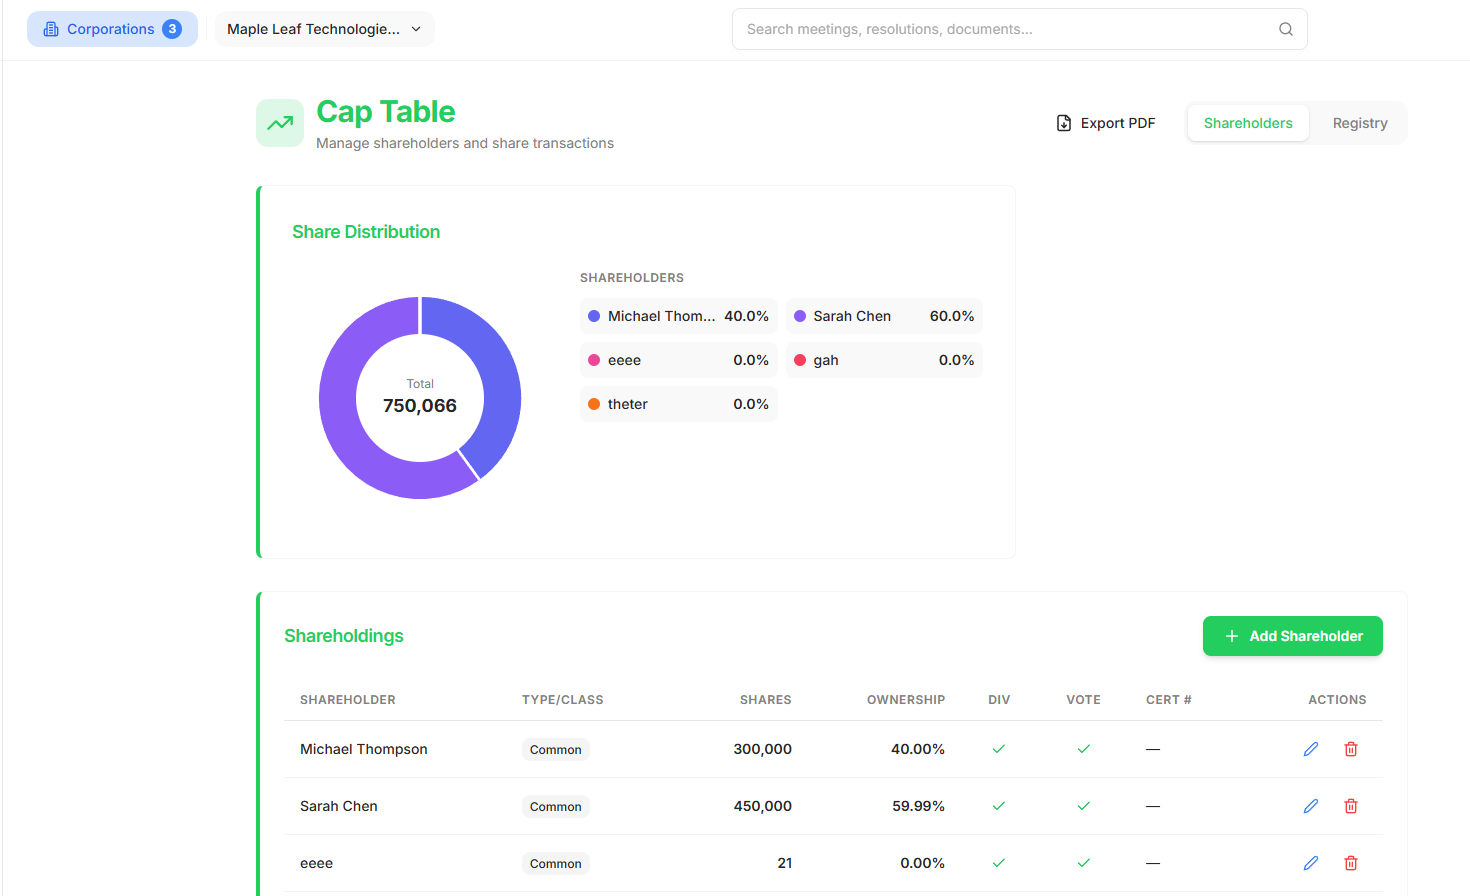Click the Sarah Chen name in table
This screenshot has width=1470, height=896.
pos(339,806)
